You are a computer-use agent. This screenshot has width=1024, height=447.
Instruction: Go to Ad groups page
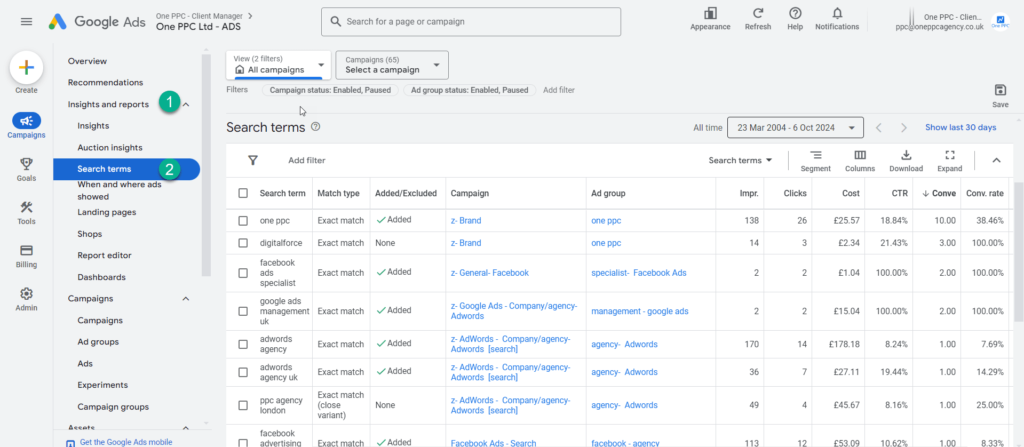point(98,342)
